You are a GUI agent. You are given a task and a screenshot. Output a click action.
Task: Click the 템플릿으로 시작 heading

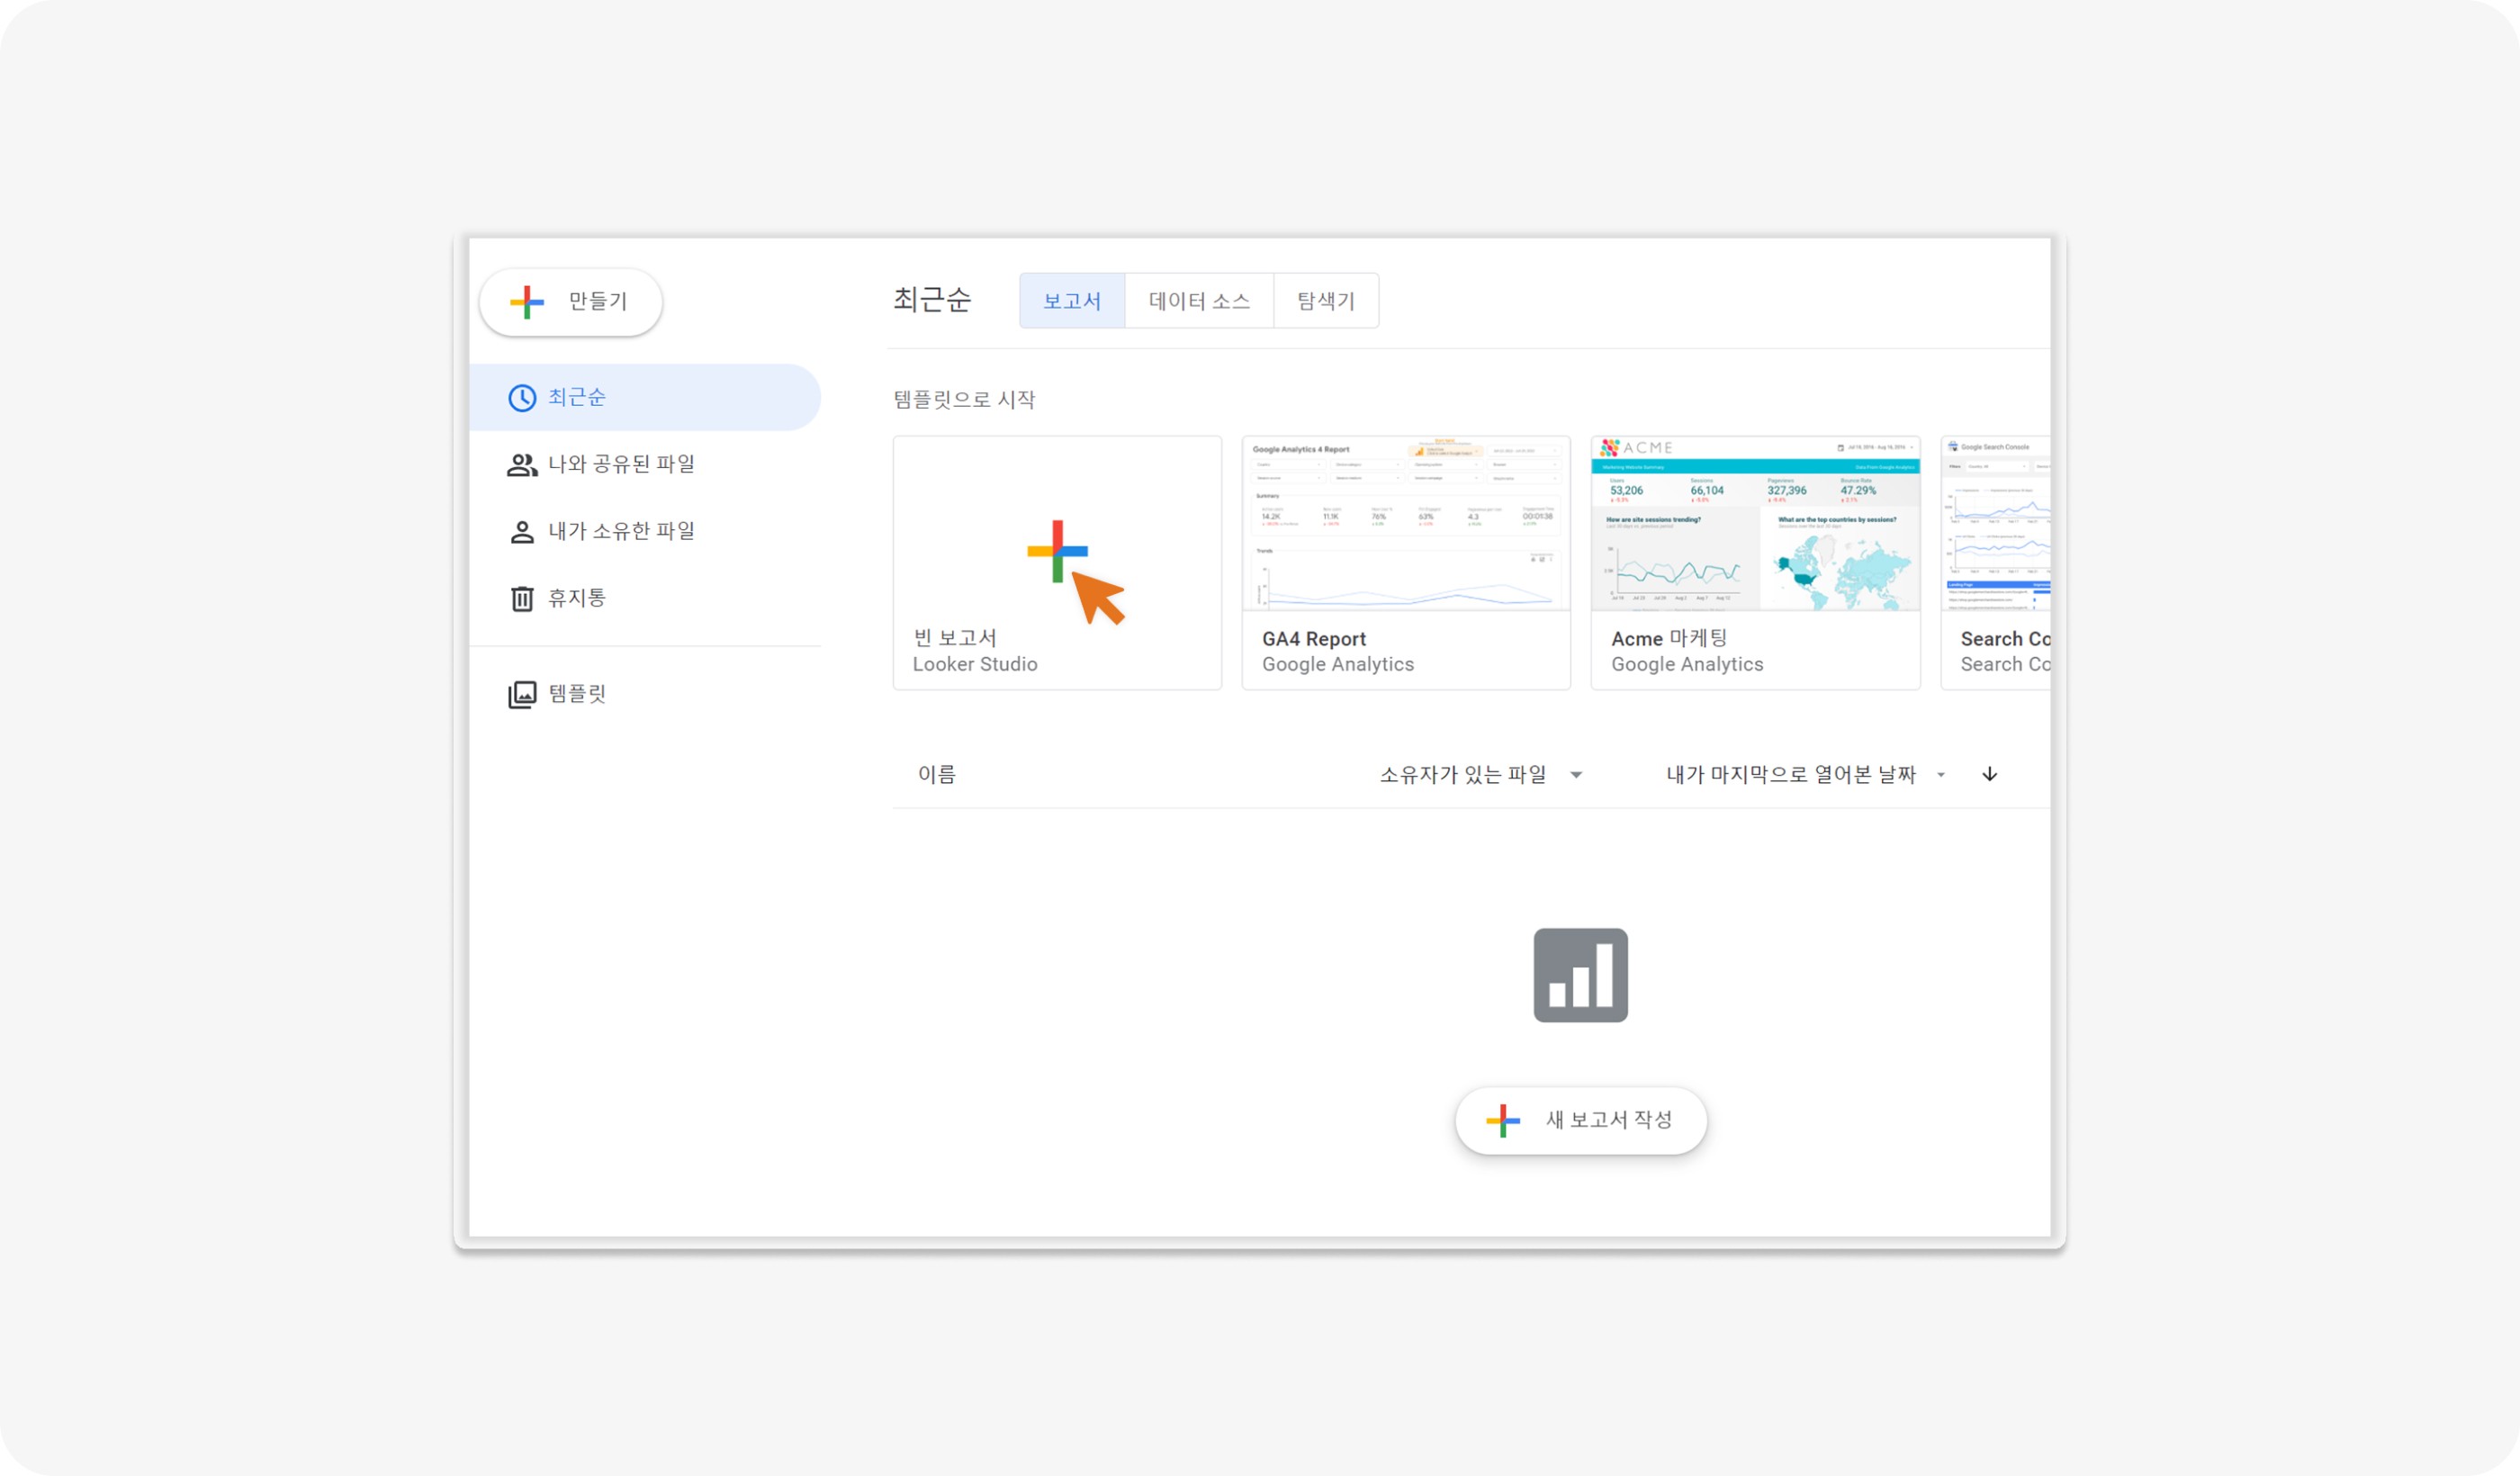coord(964,400)
